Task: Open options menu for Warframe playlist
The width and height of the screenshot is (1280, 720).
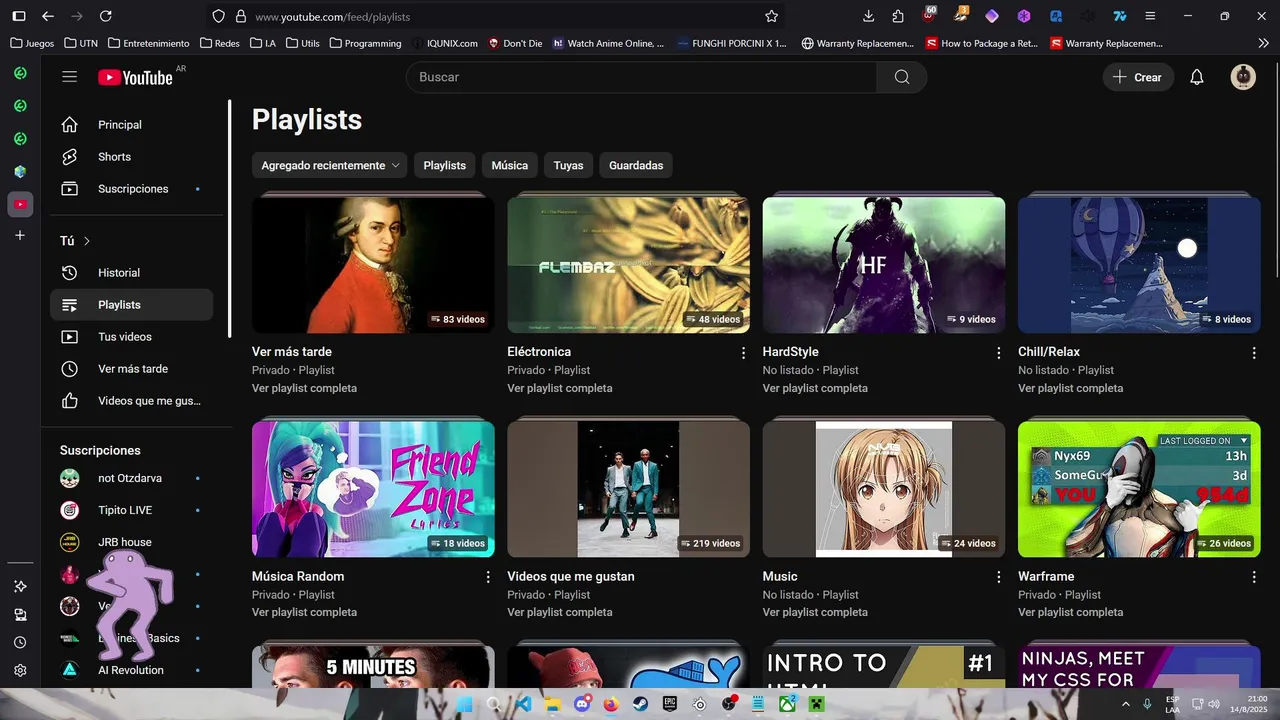Action: pyautogui.click(x=1254, y=577)
